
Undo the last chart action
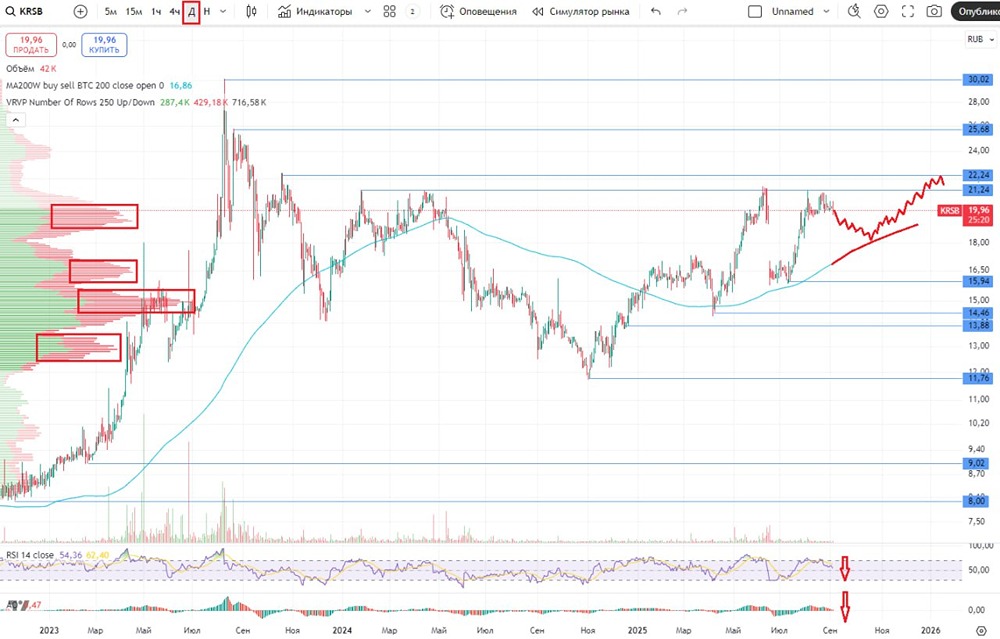pos(656,11)
